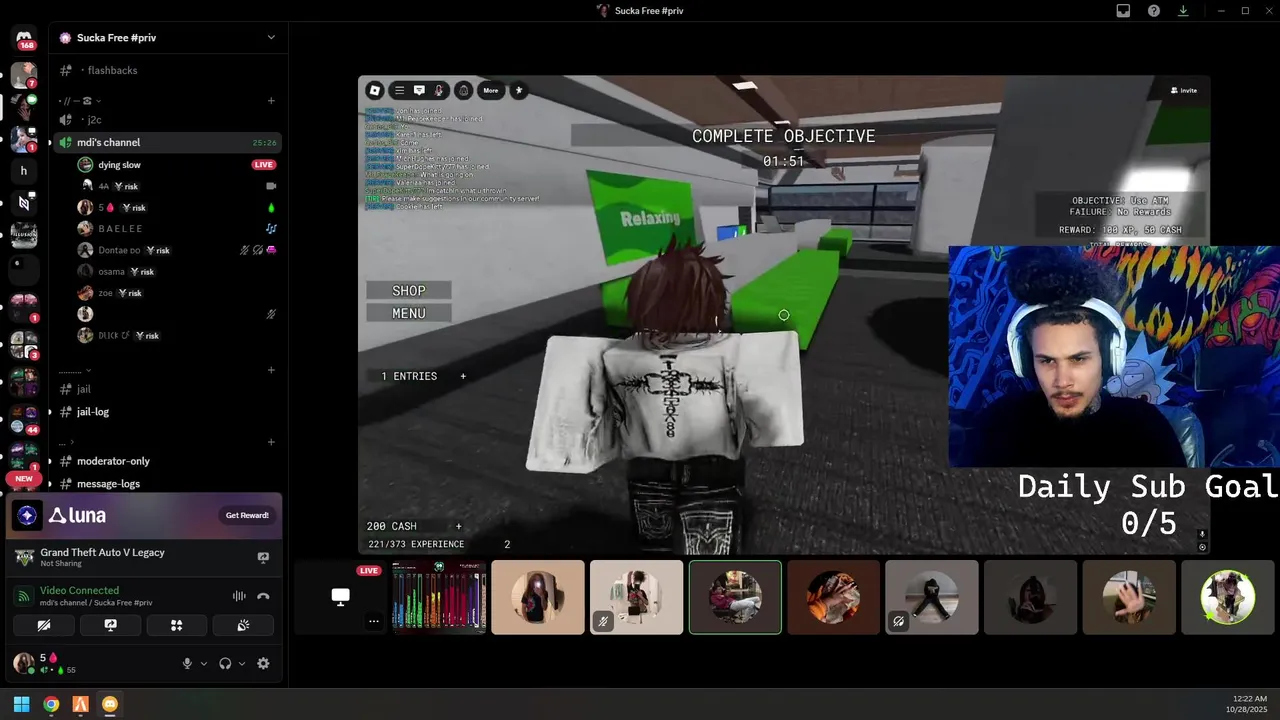Click plus icon next to 200 CASH
The height and width of the screenshot is (720, 1280).
(459, 526)
